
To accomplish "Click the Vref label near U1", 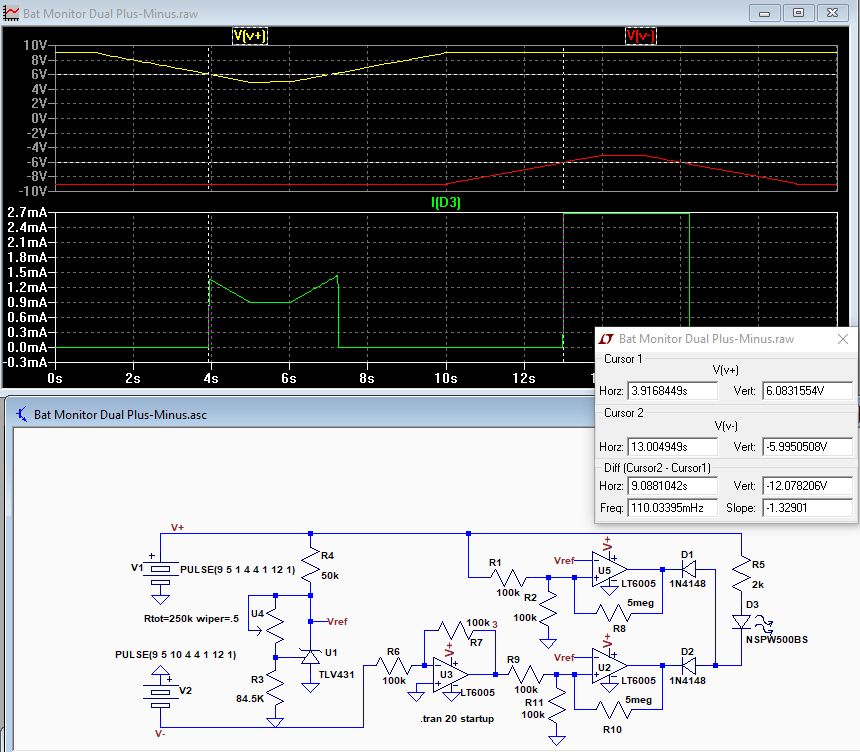I will (337, 621).
